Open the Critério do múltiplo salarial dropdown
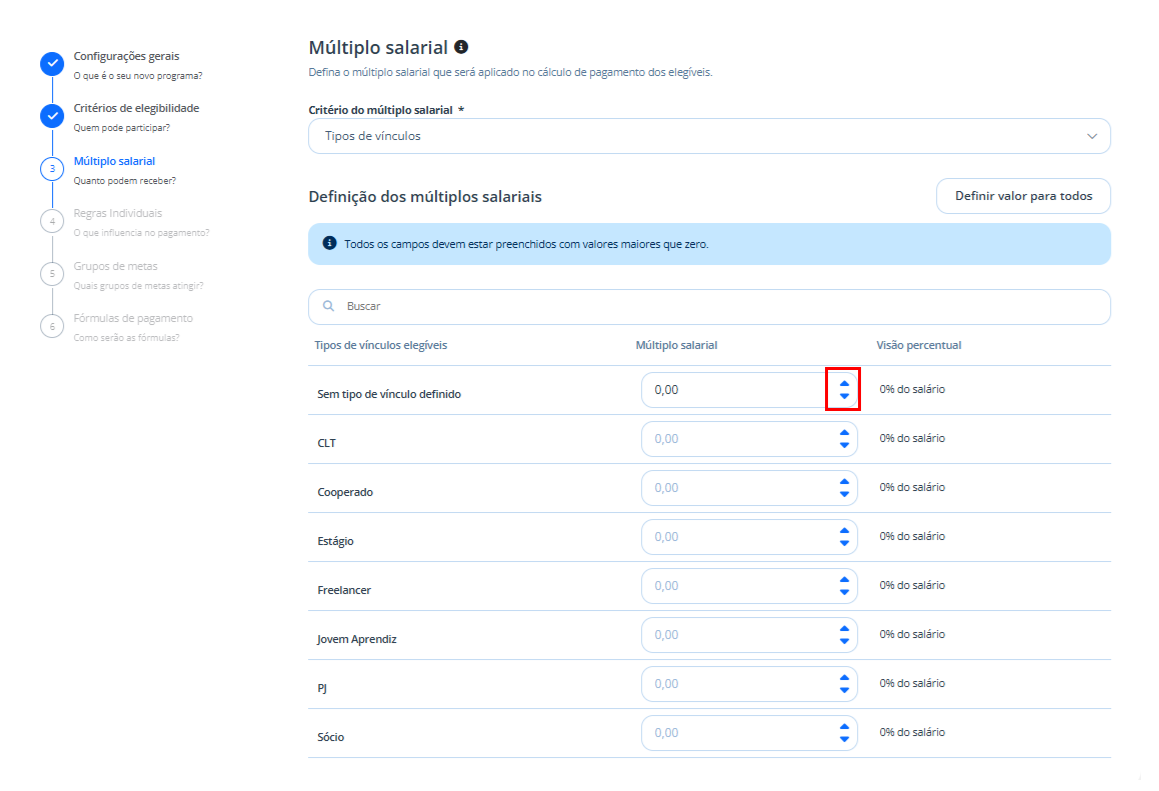This screenshot has height=791, width=1159. click(x=709, y=136)
